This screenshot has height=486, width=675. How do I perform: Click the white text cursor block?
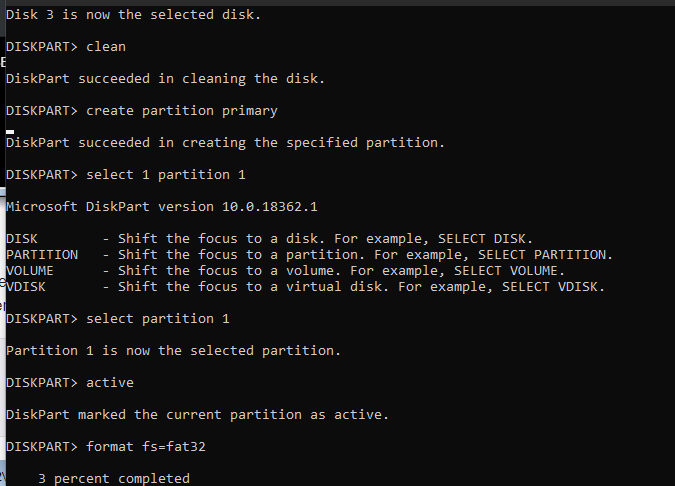click(10, 131)
